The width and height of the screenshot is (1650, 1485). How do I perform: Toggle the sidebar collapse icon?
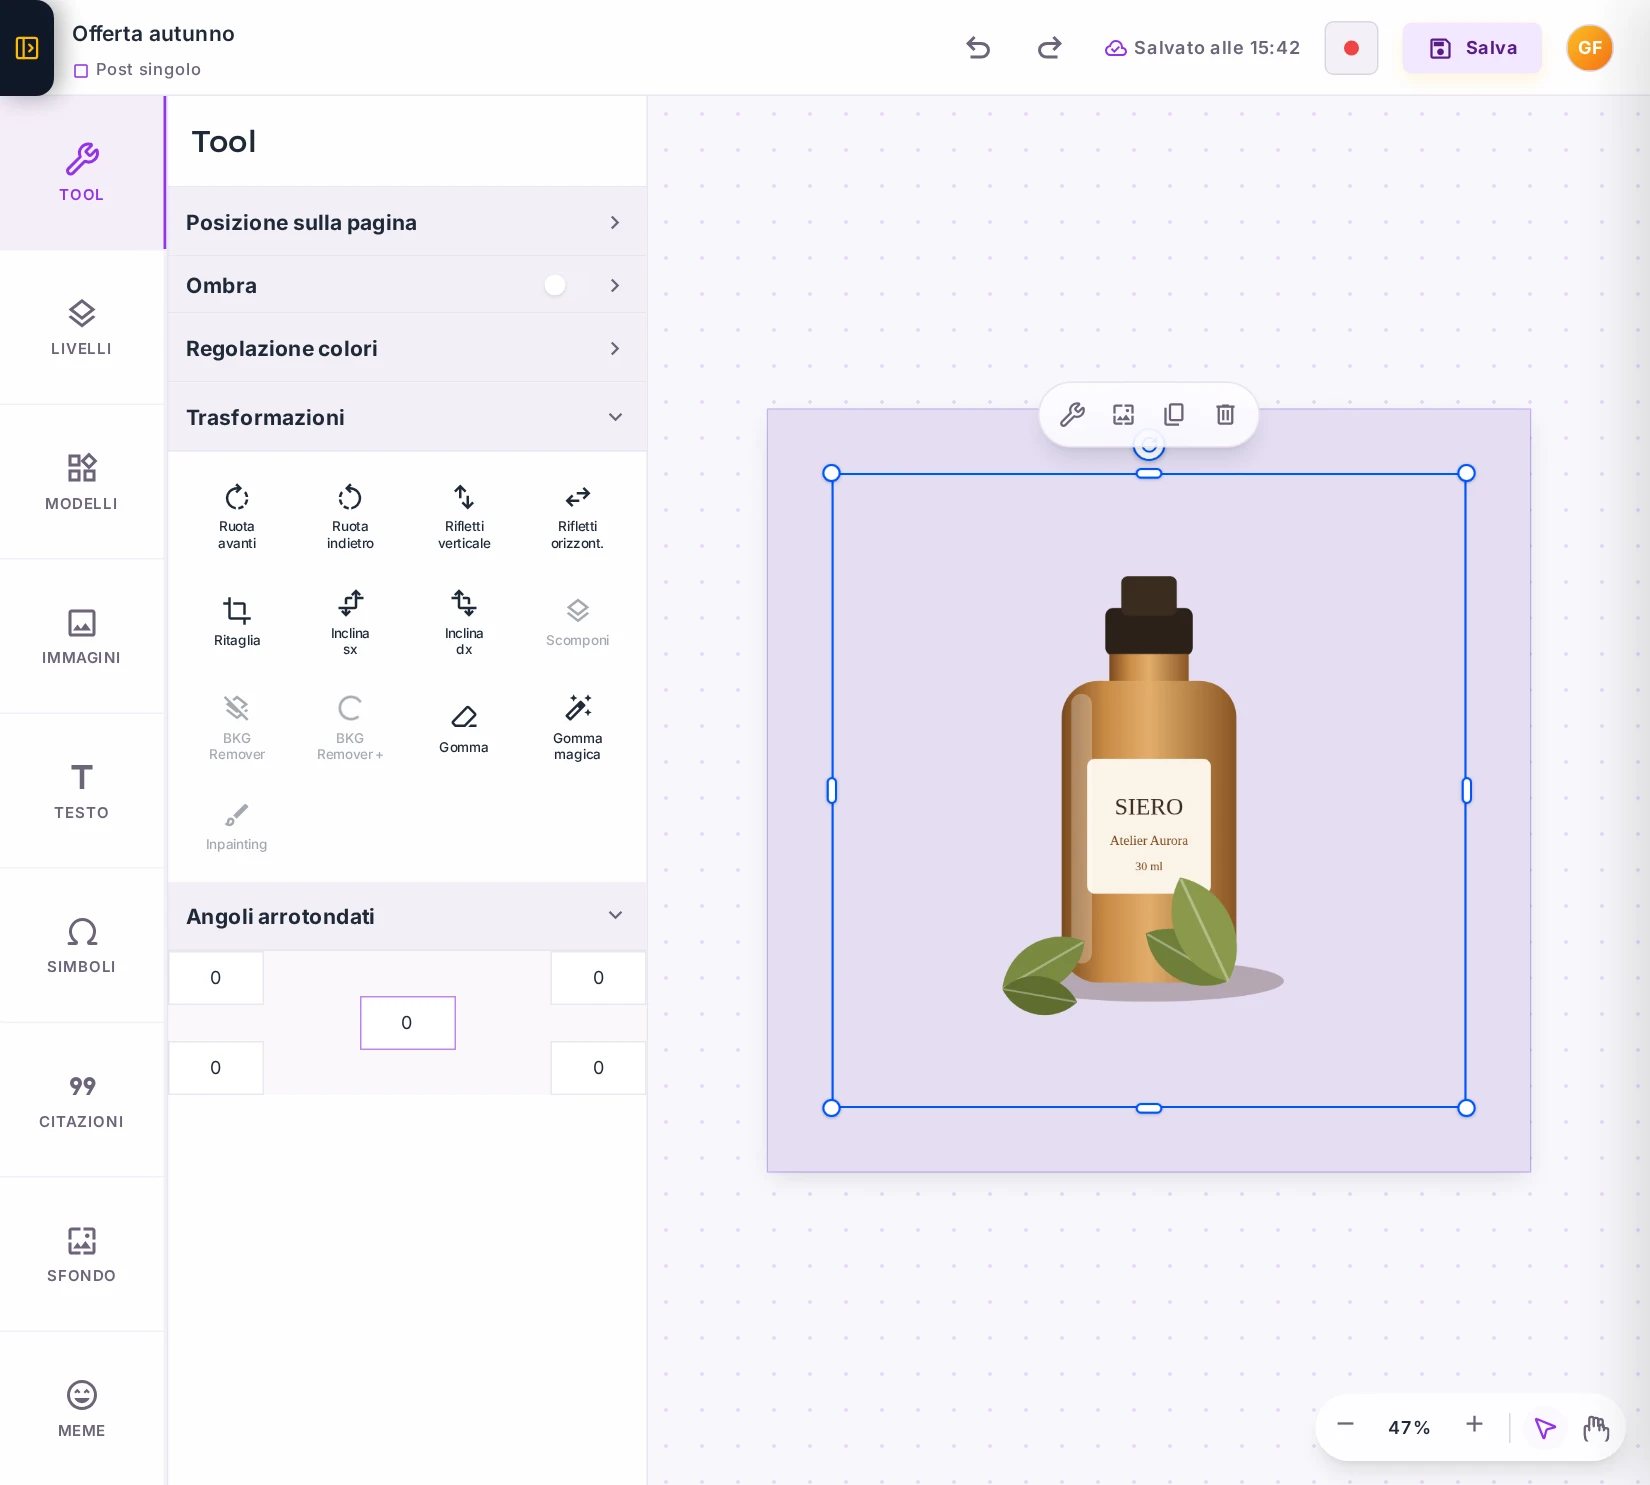click(x=27, y=48)
